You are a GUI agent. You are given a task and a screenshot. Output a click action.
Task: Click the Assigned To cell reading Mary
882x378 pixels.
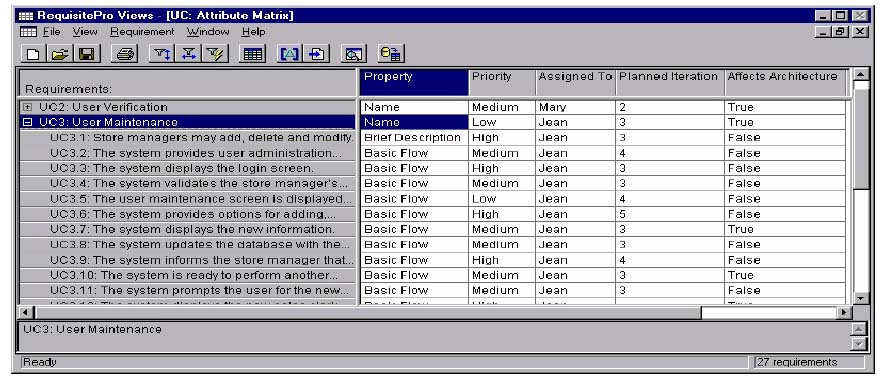(576, 107)
